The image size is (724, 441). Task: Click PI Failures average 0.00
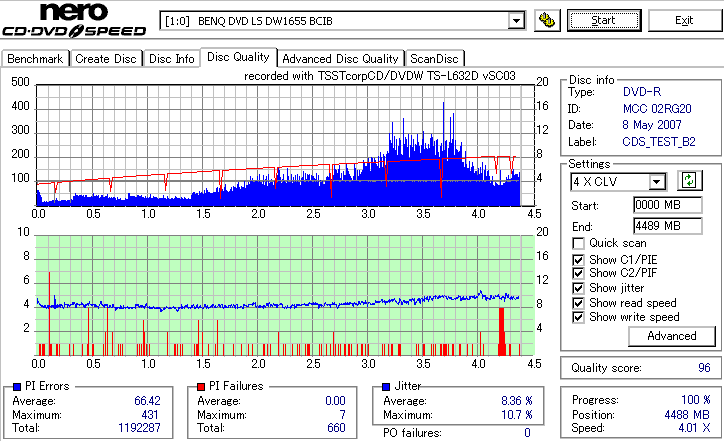[335, 401]
